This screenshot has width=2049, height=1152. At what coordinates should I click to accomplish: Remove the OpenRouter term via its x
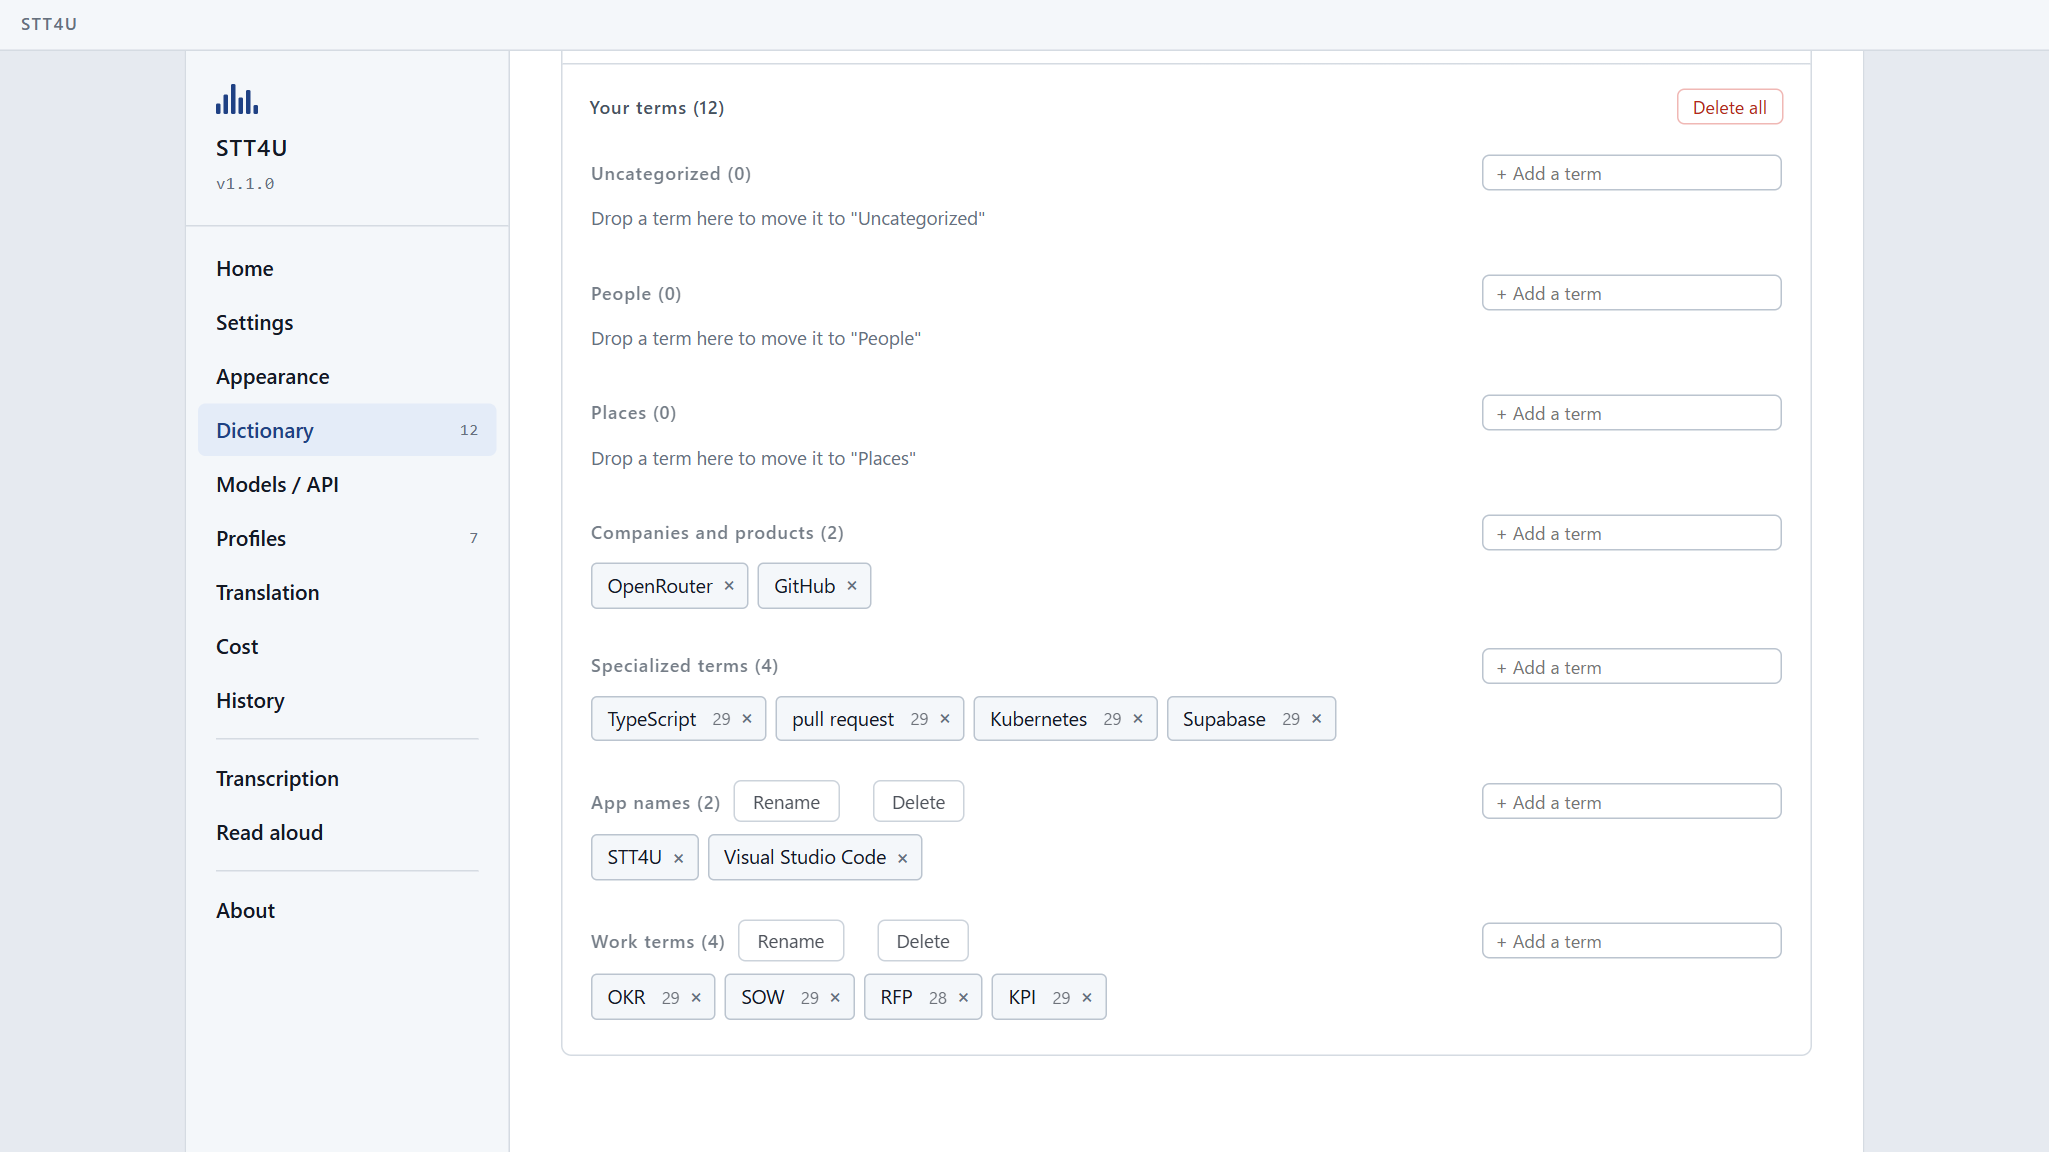click(729, 586)
